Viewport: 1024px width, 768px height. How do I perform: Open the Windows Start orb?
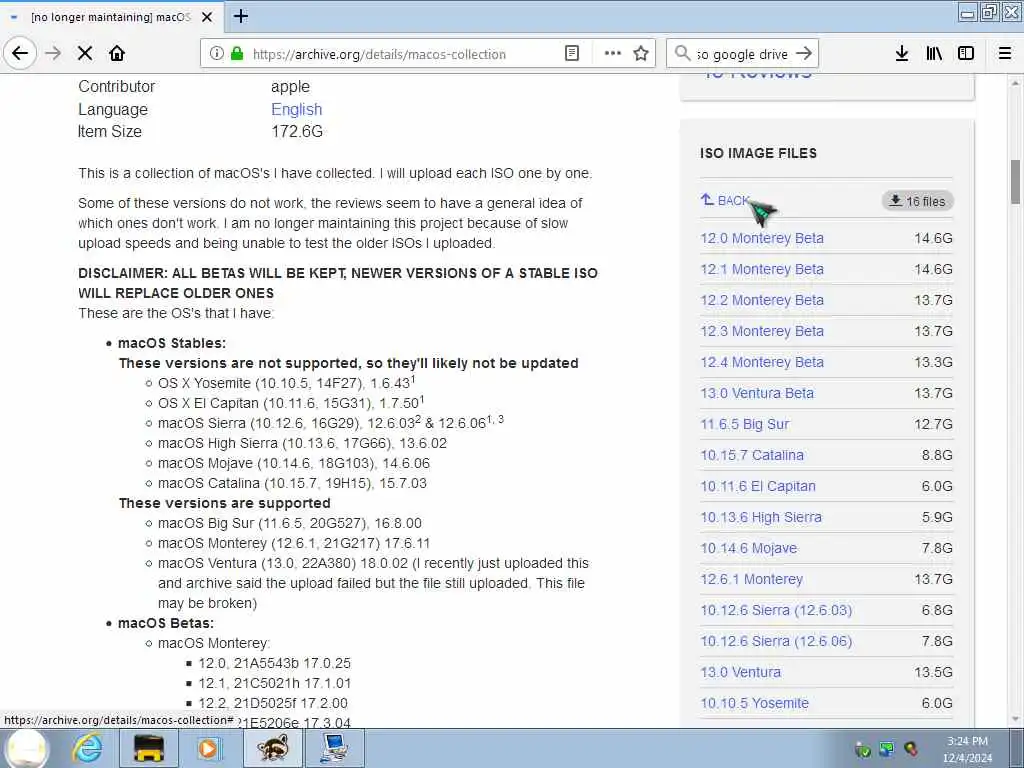coord(27,748)
